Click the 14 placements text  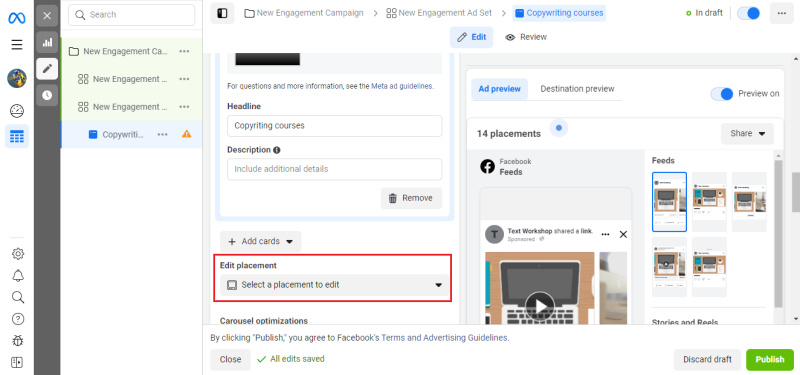point(509,134)
